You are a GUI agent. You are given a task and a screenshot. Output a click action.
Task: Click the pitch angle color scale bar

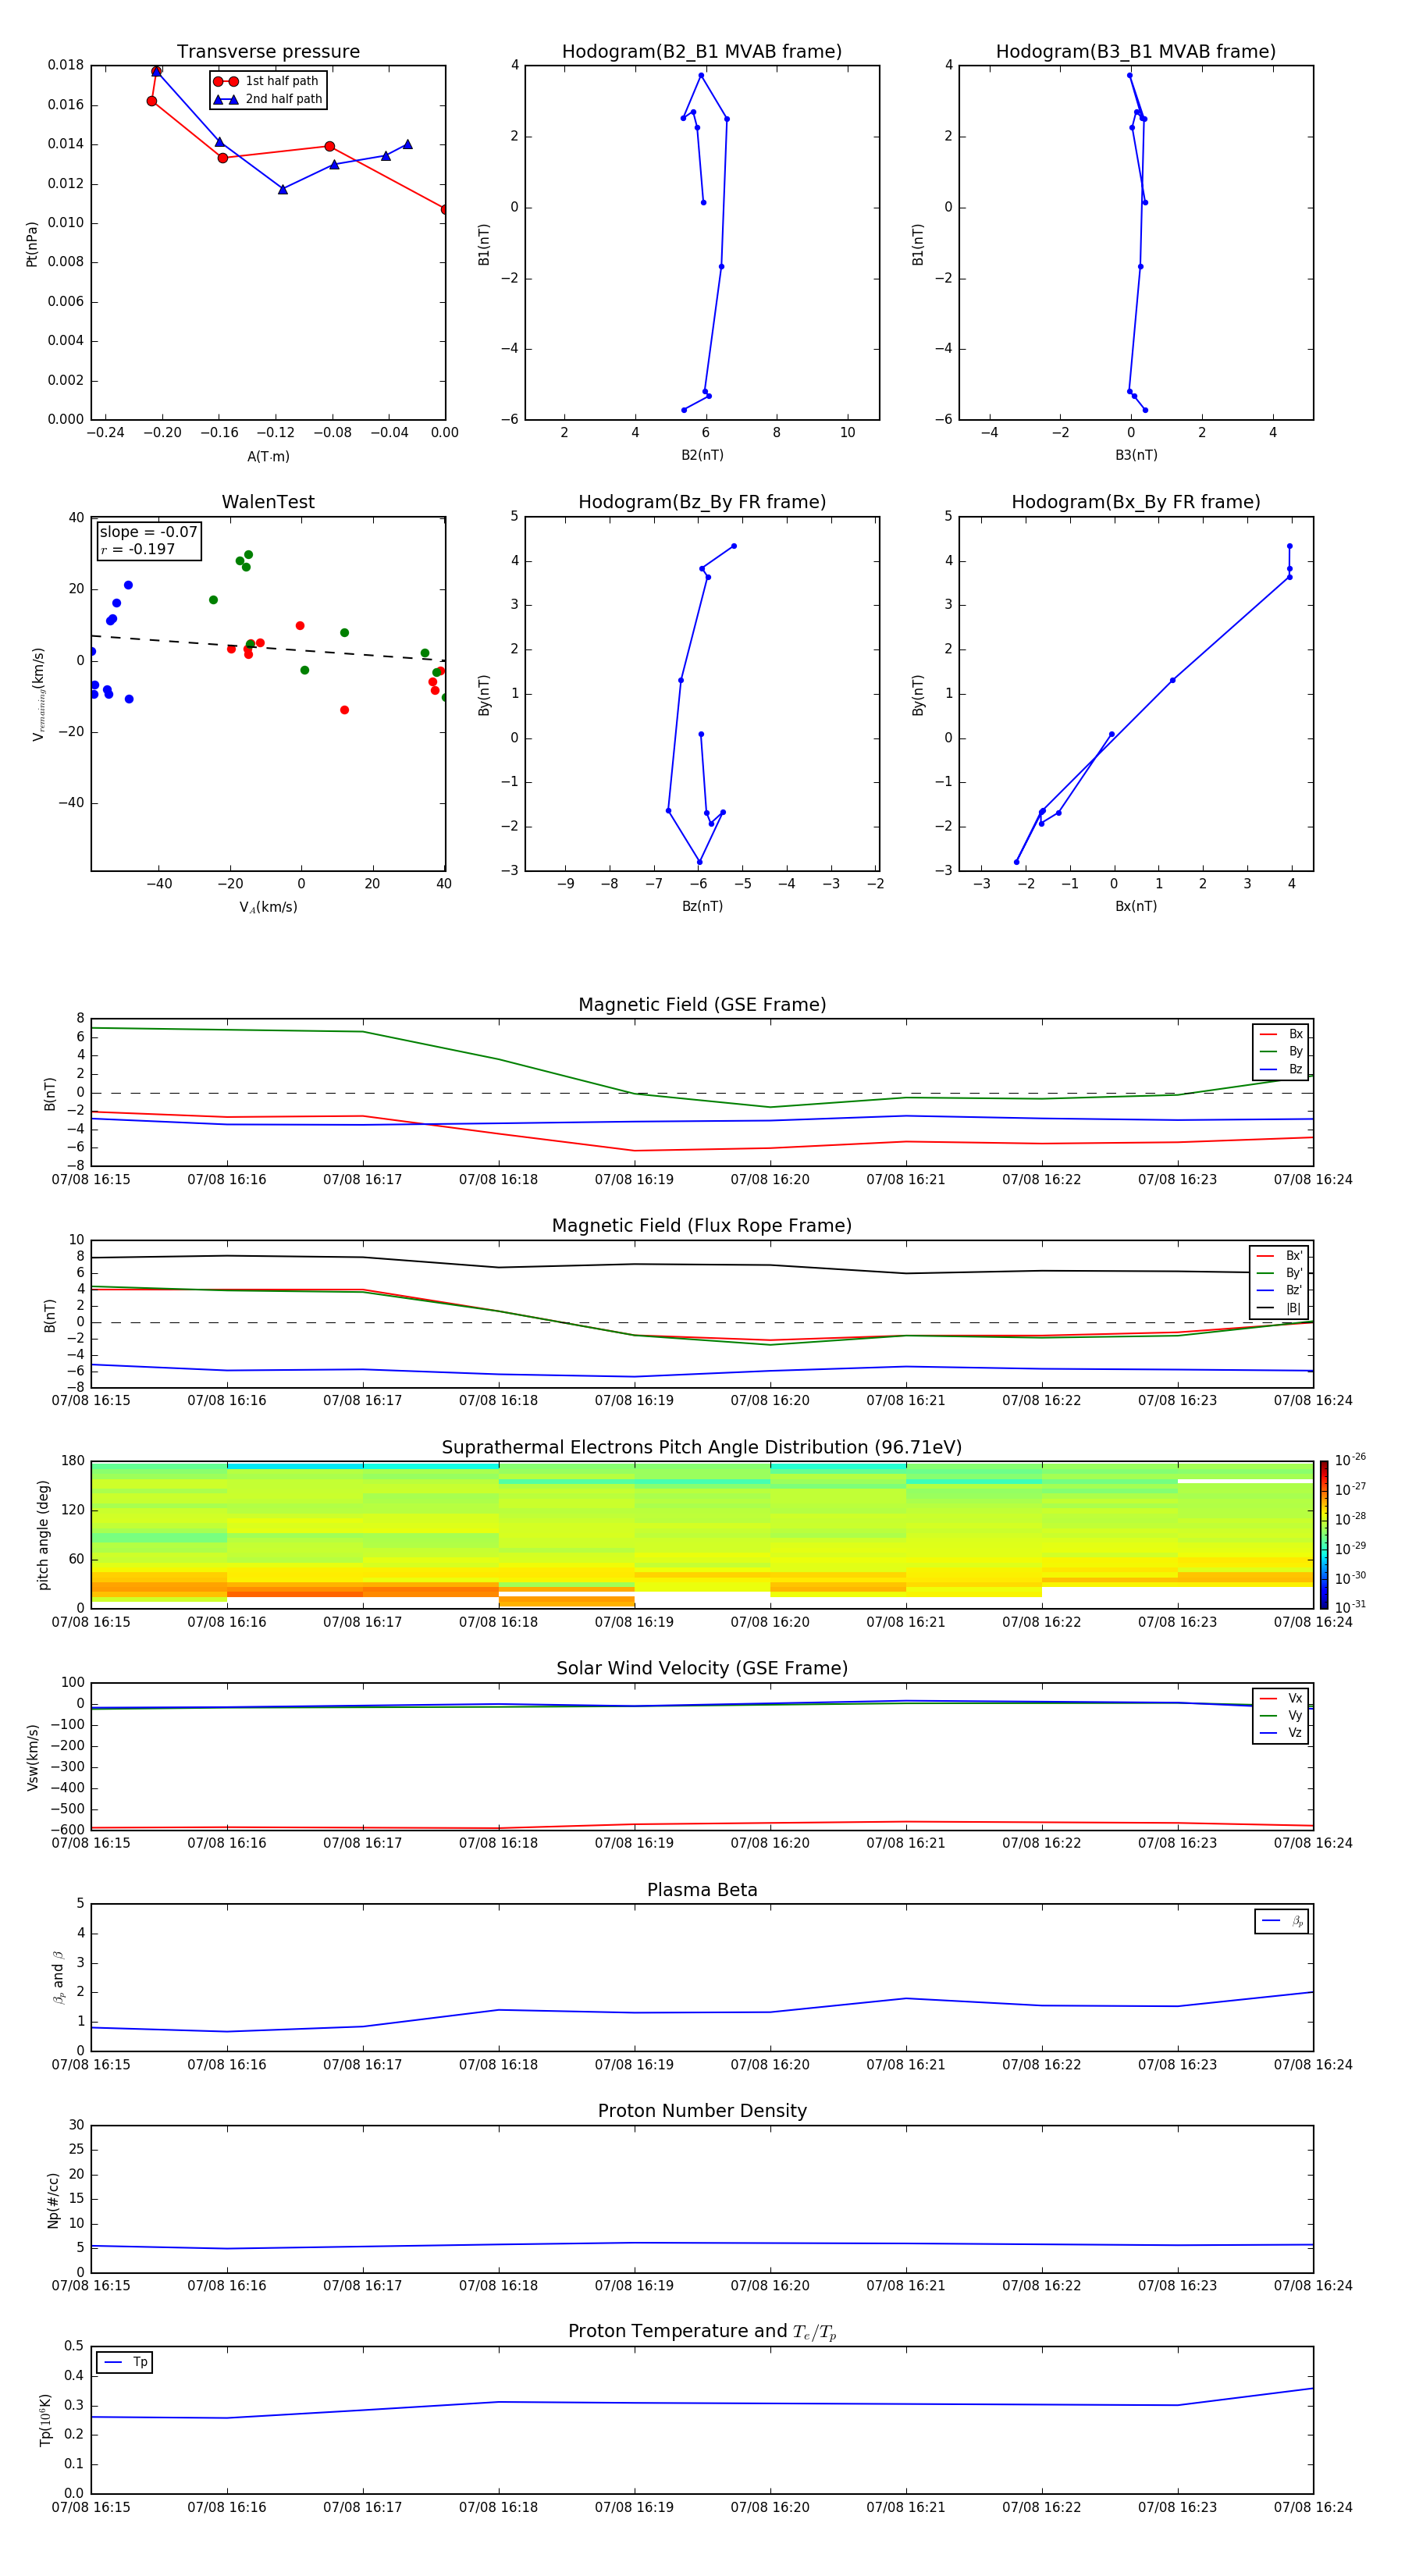tap(1324, 1534)
